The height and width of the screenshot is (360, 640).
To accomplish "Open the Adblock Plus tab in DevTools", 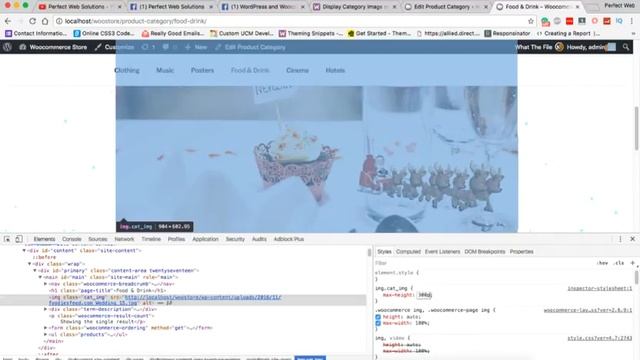I will click(x=289, y=239).
